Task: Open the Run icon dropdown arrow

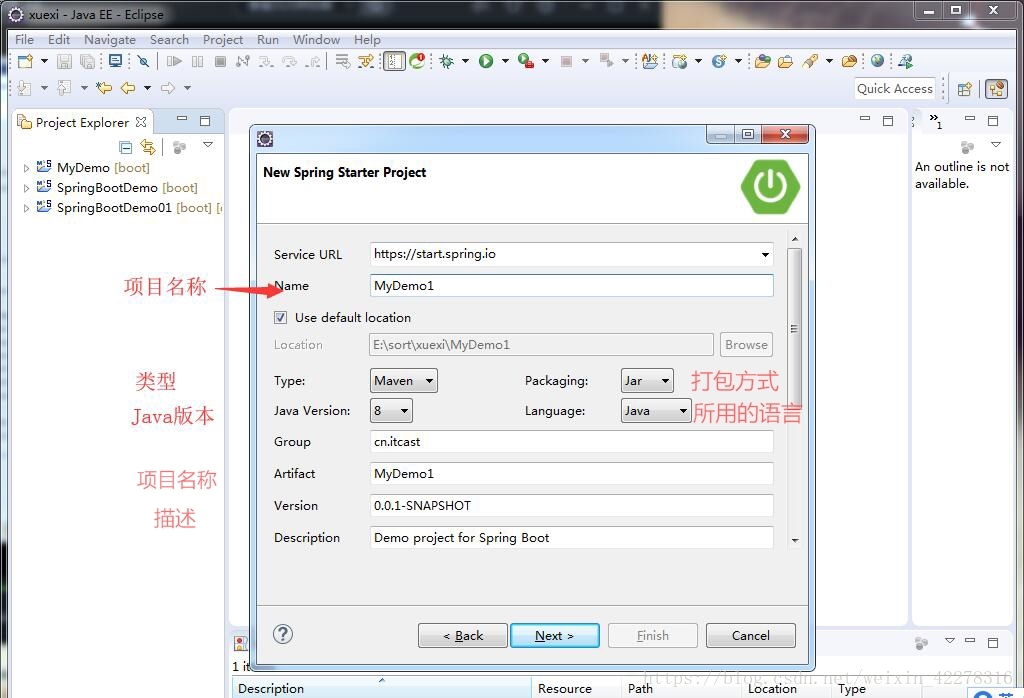Action: click(505, 61)
